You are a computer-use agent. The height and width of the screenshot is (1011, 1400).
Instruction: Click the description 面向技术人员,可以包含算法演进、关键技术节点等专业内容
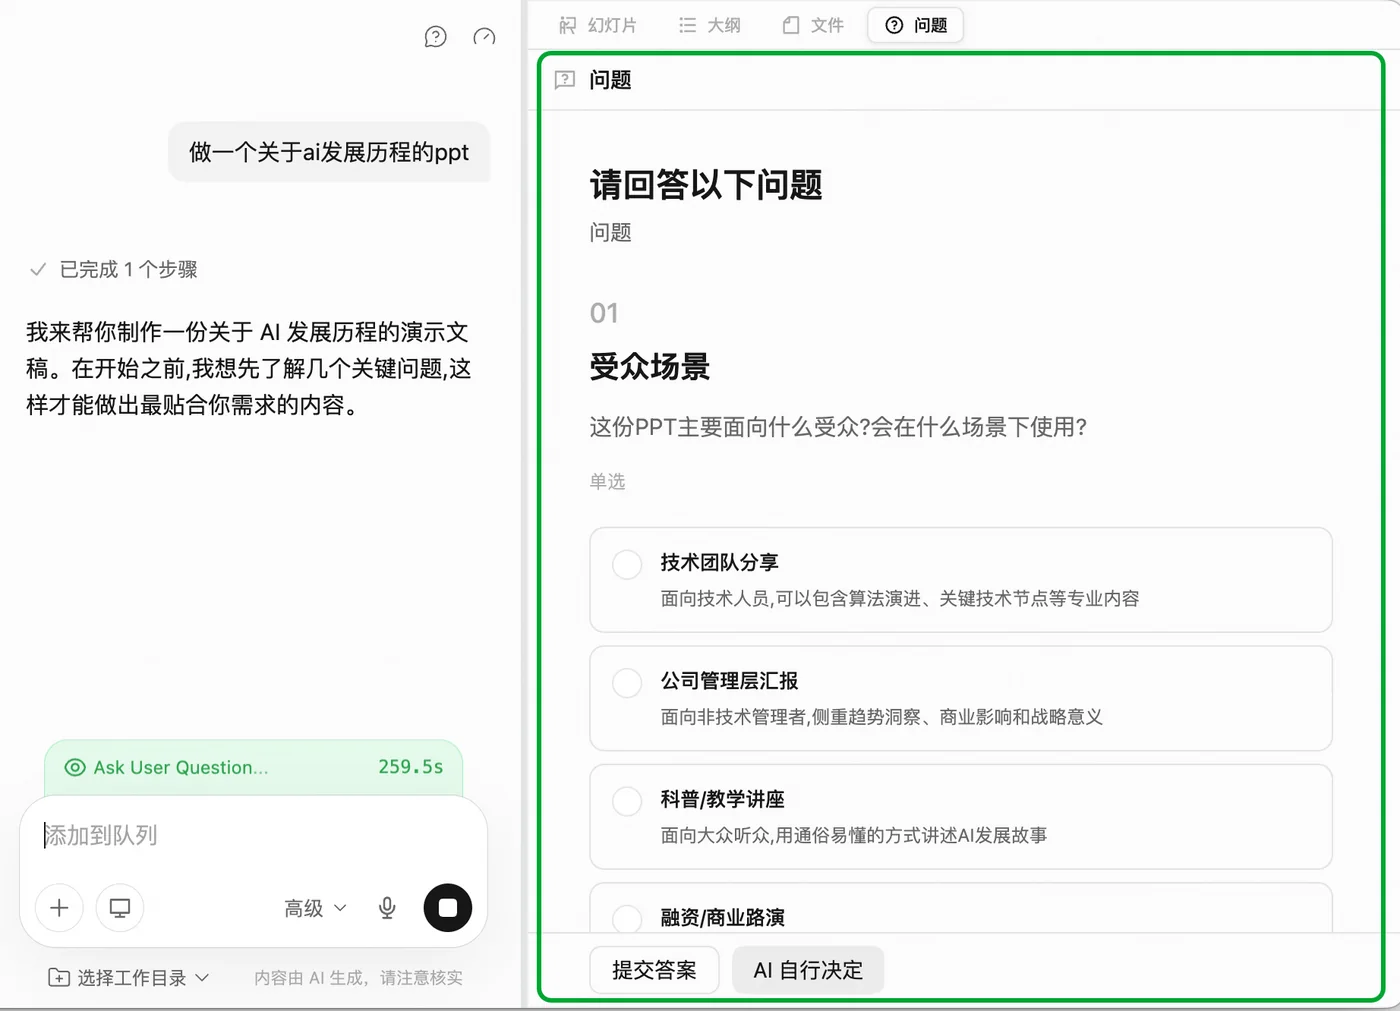(900, 599)
